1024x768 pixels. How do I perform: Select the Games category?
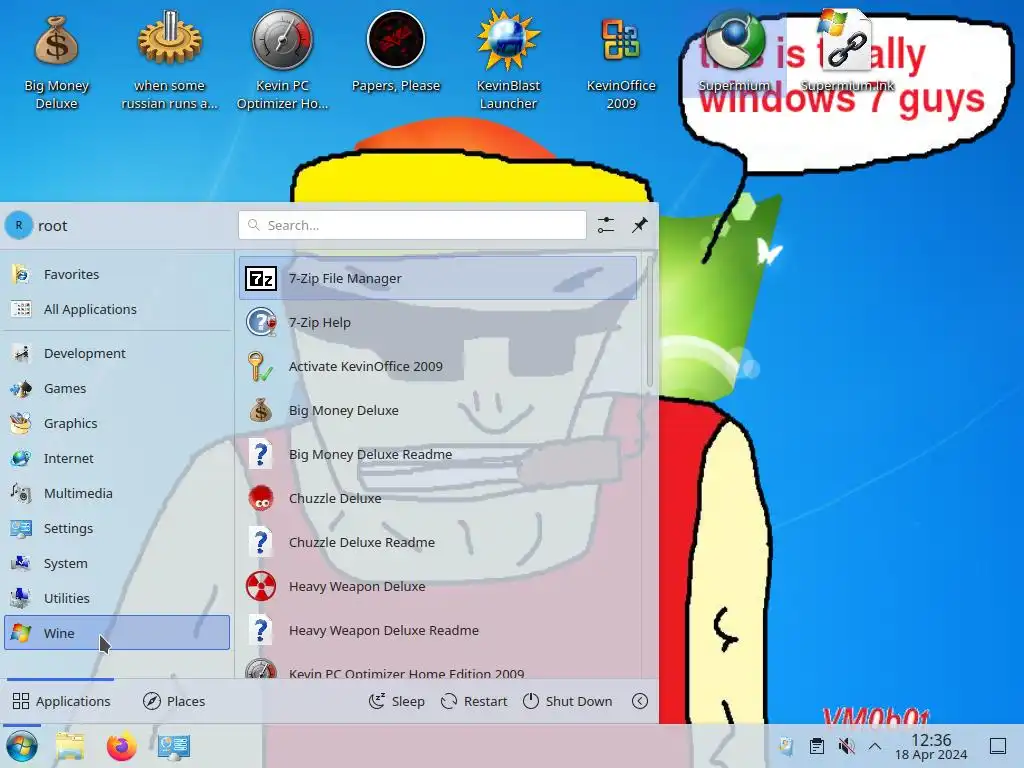pos(117,388)
